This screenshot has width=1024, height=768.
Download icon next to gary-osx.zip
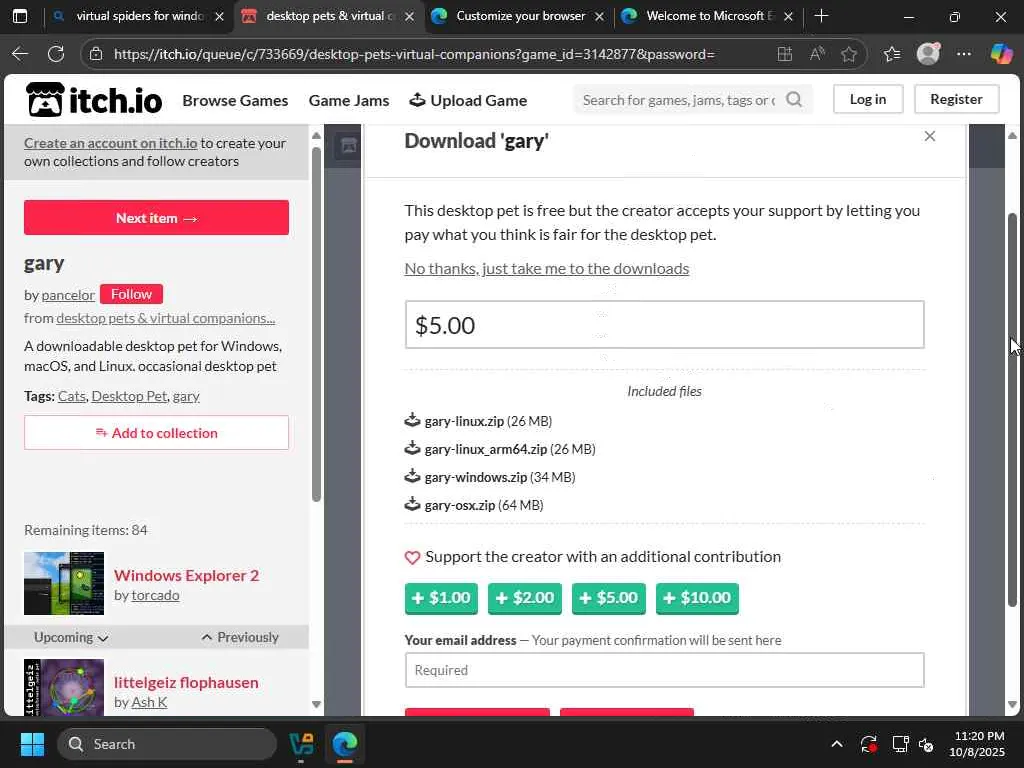(412, 504)
